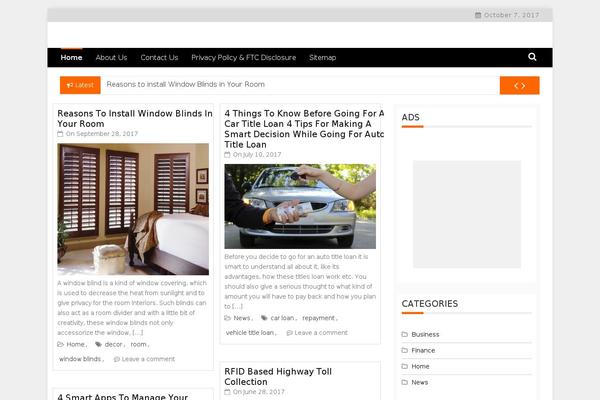Open the decor tag
Image resolution: width=600 pixels, height=400 pixels.
pos(114,344)
